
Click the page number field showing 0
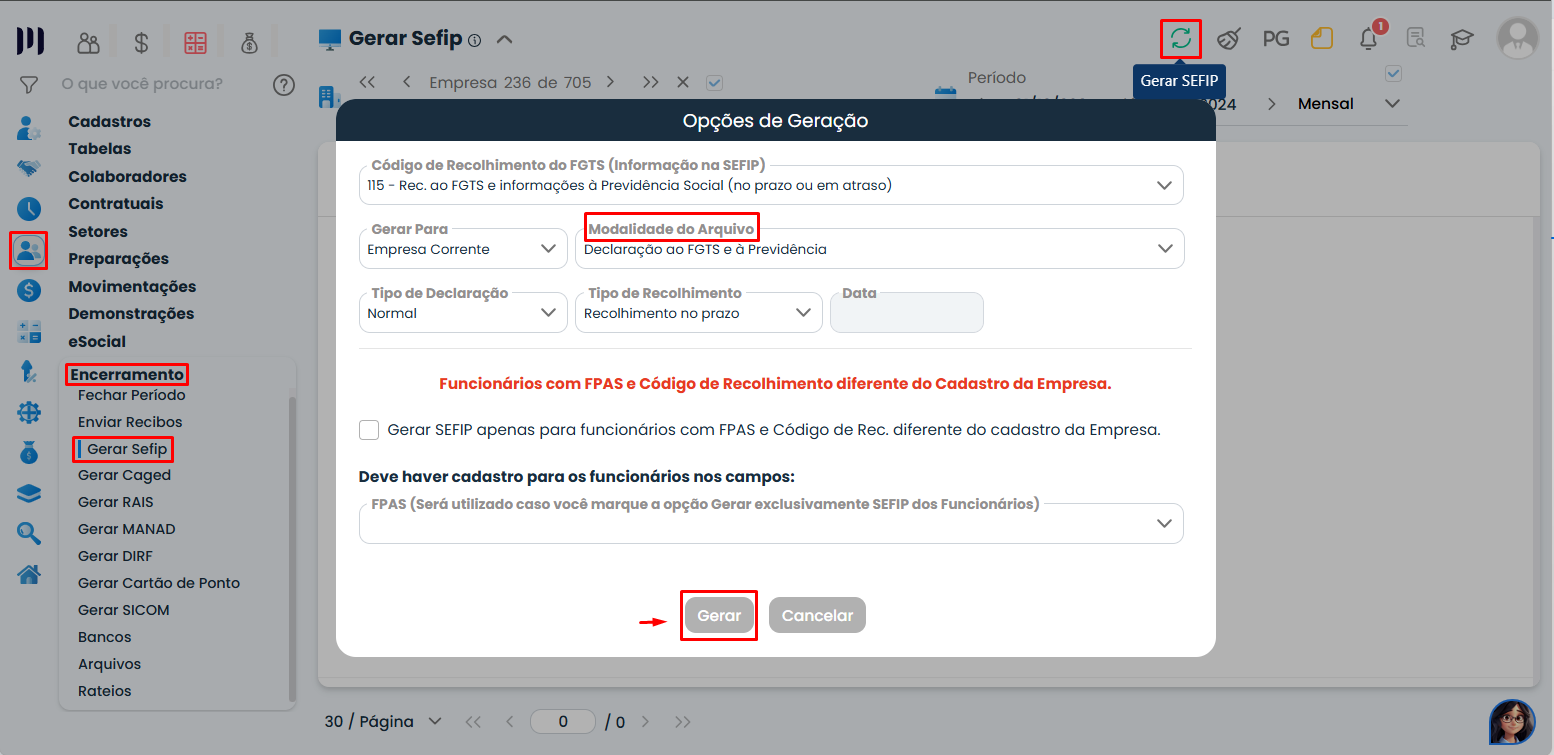[x=563, y=721]
